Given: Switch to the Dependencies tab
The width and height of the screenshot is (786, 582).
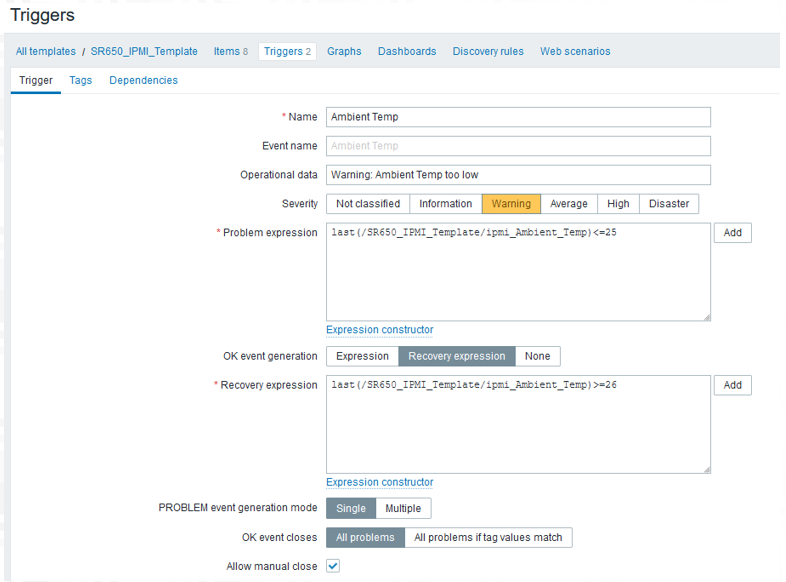Looking at the screenshot, I should [x=143, y=80].
